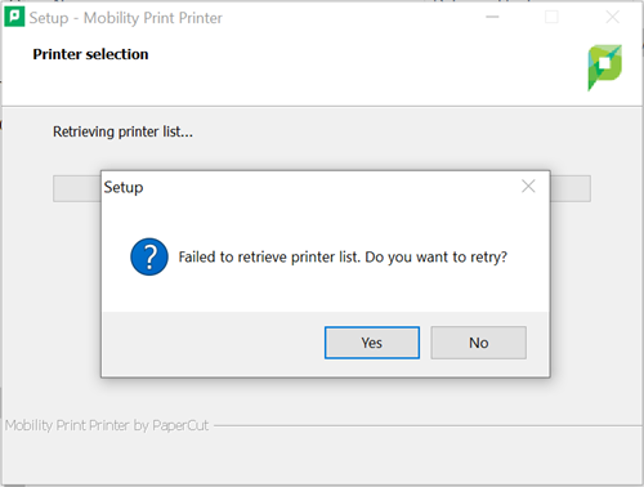Viewport: 644px width, 488px height.
Task: Click the green PaperCut logo in the header
Action: [x=604, y=67]
